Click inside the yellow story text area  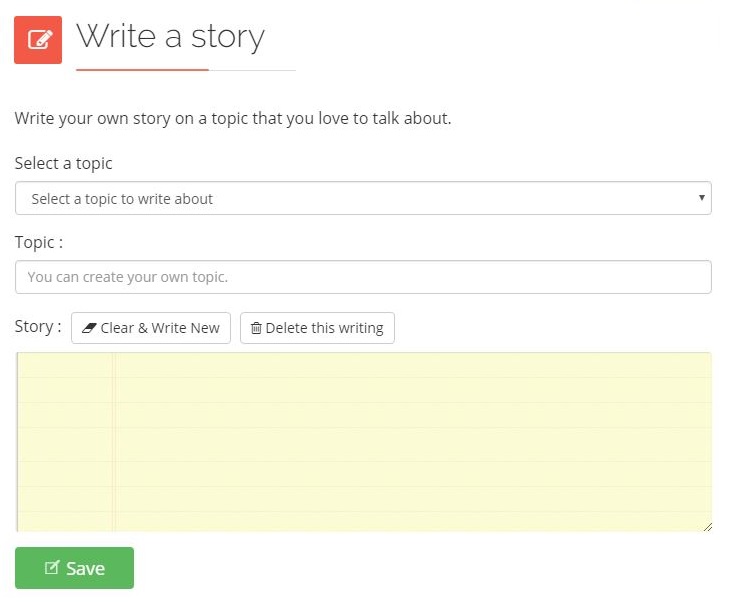pyautogui.click(x=400, y=440)
